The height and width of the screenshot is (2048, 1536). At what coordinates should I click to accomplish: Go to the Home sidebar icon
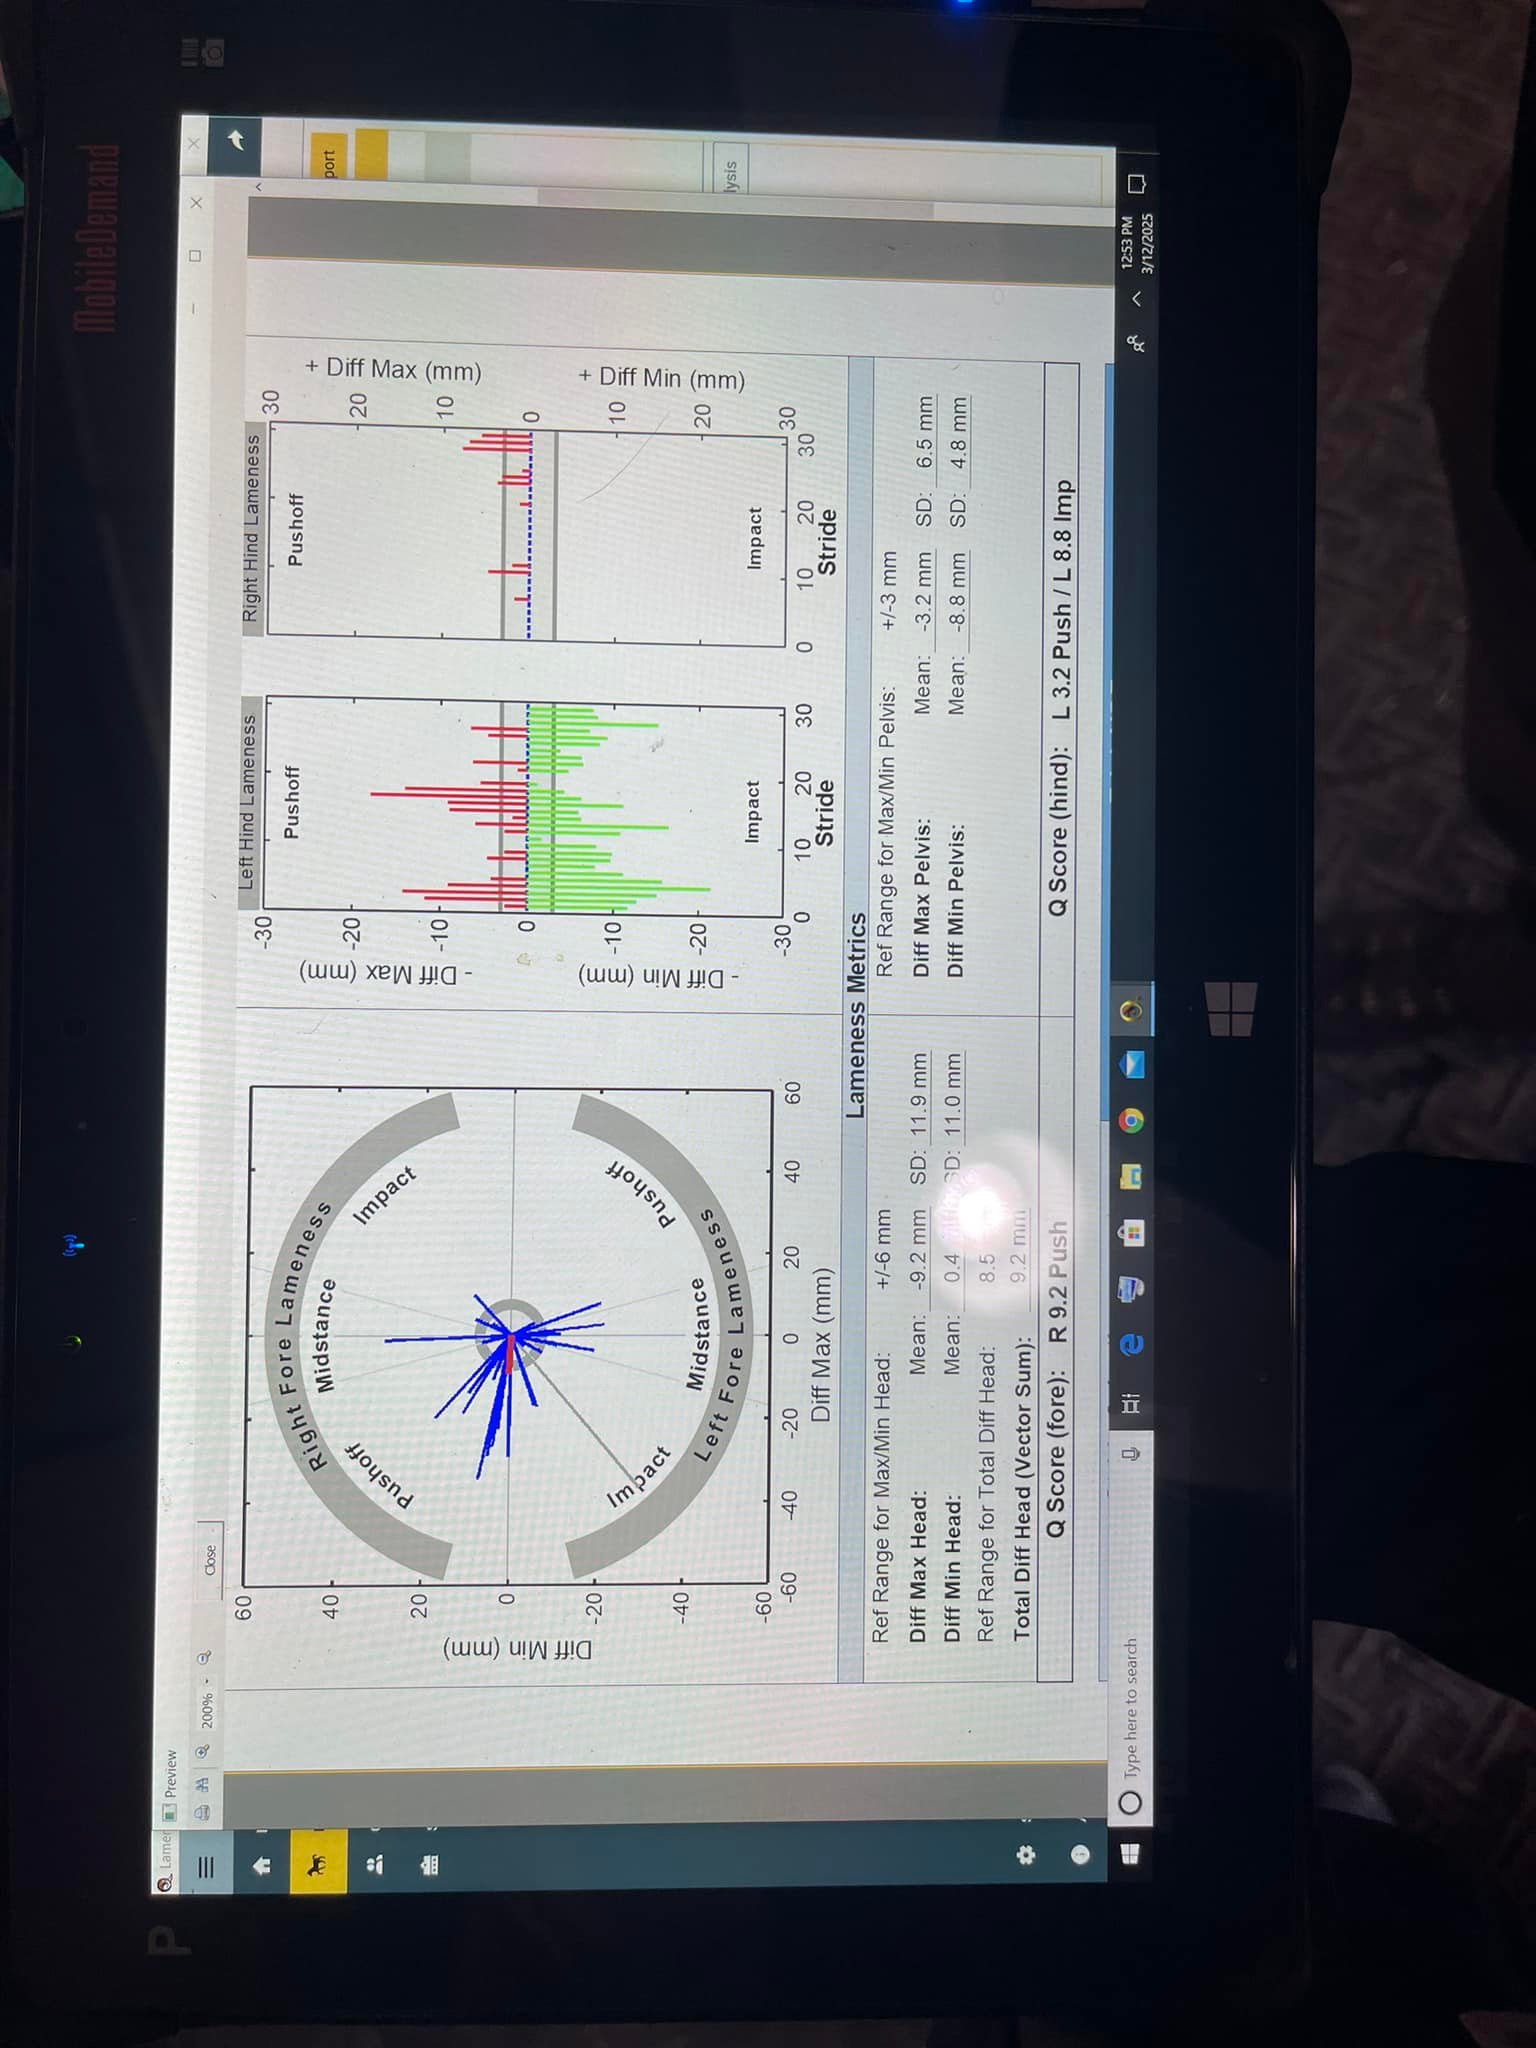click(x=263, y=1866)
